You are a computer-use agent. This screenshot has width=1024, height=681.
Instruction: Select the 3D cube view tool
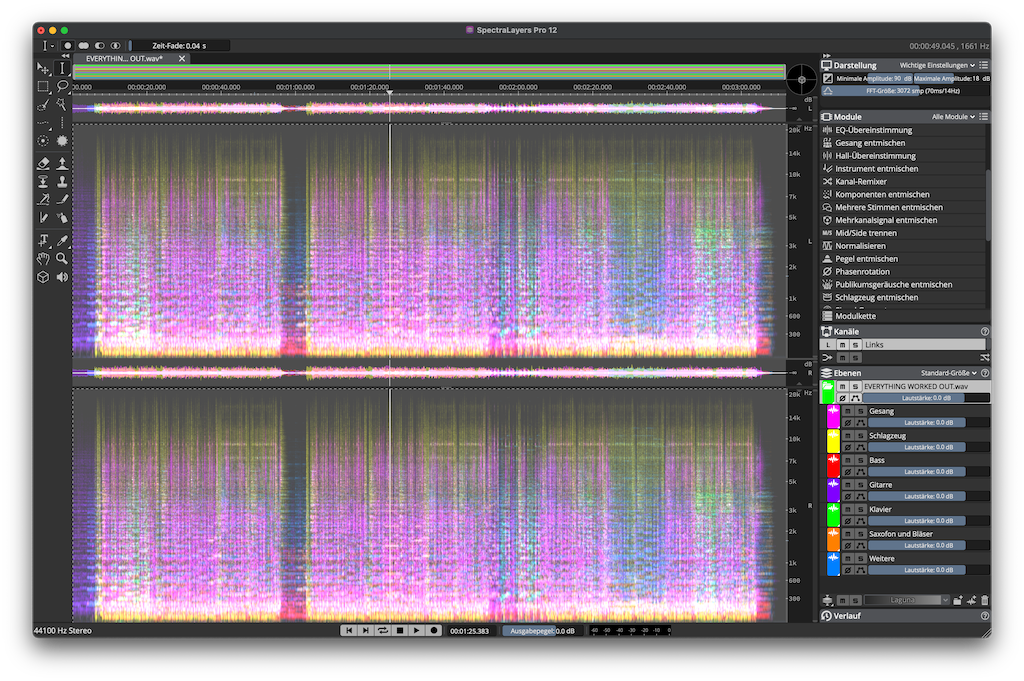coord(43,277)
